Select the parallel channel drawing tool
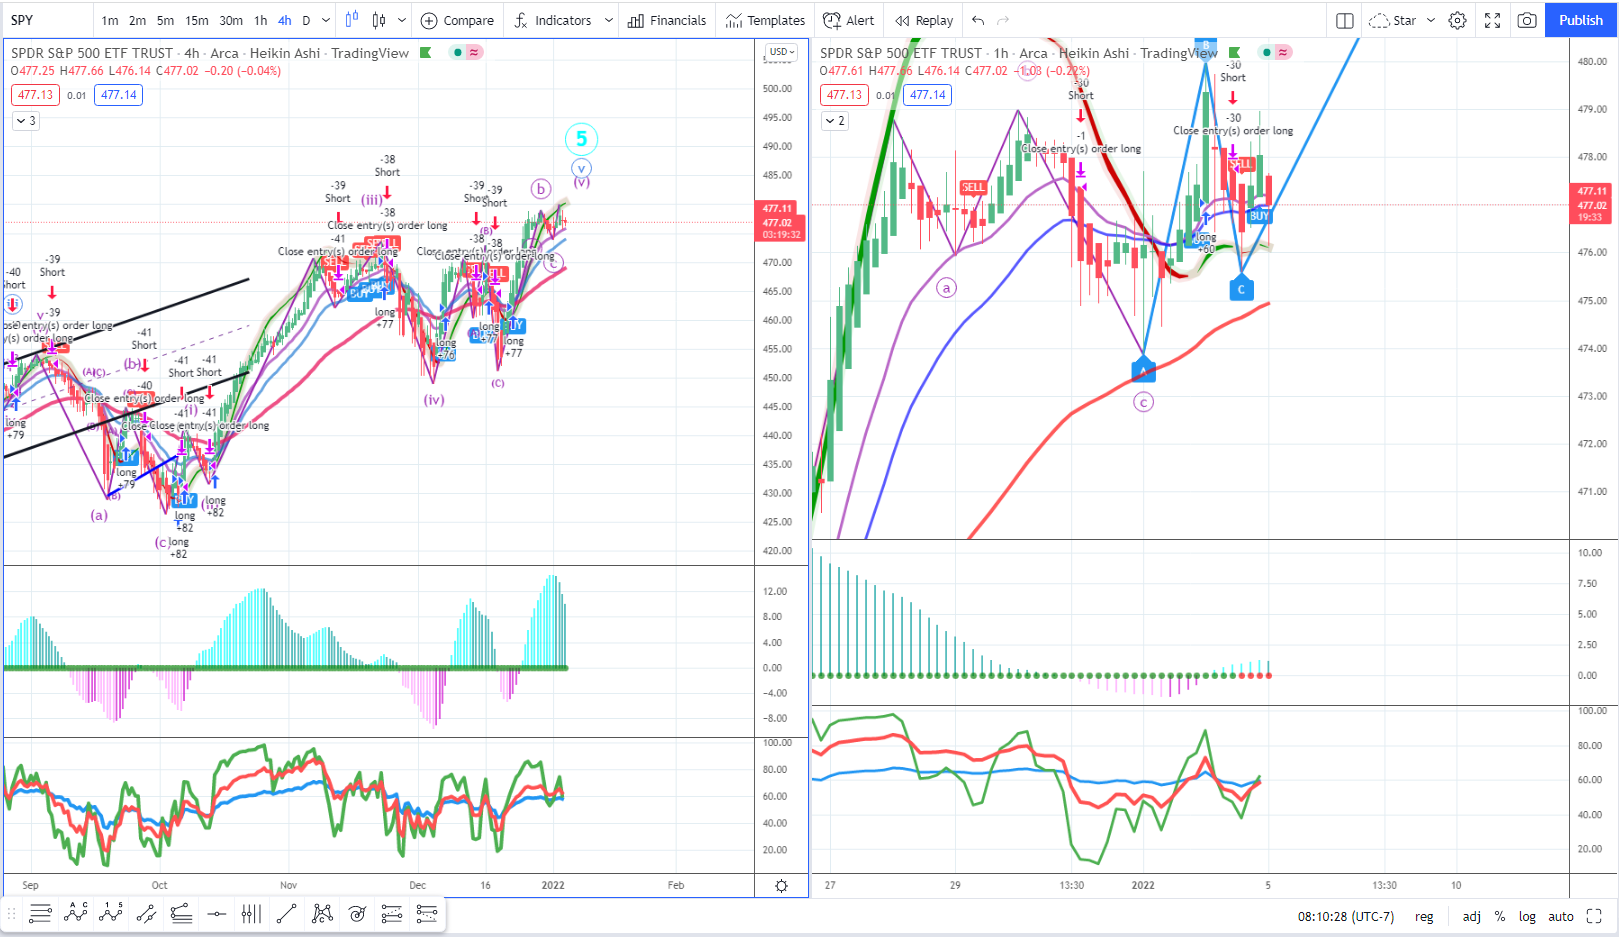The image size is (1619, 937). (x=146, y=912)
